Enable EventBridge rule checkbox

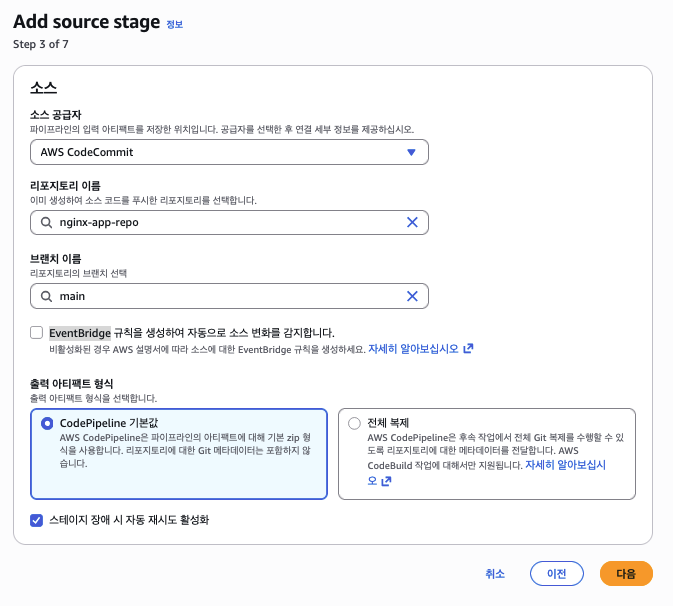(37, 332)
